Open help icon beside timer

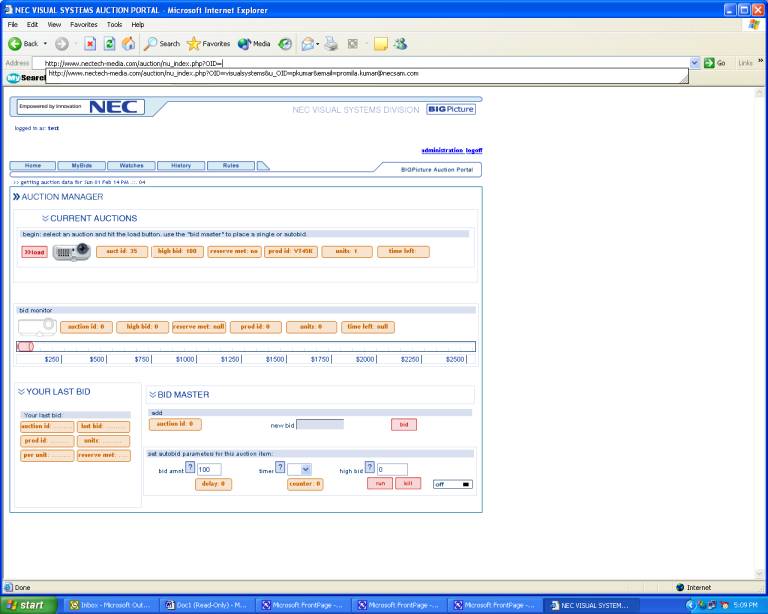pyautogui.click(x=280, y=467)
